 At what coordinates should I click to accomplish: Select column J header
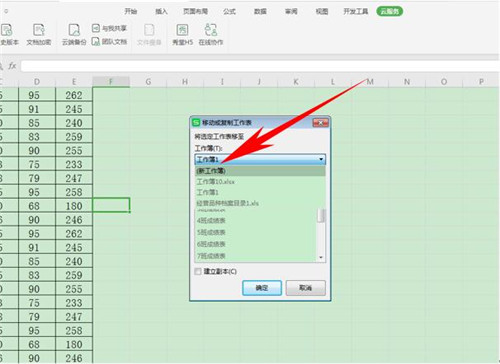(x=259, y=82)
